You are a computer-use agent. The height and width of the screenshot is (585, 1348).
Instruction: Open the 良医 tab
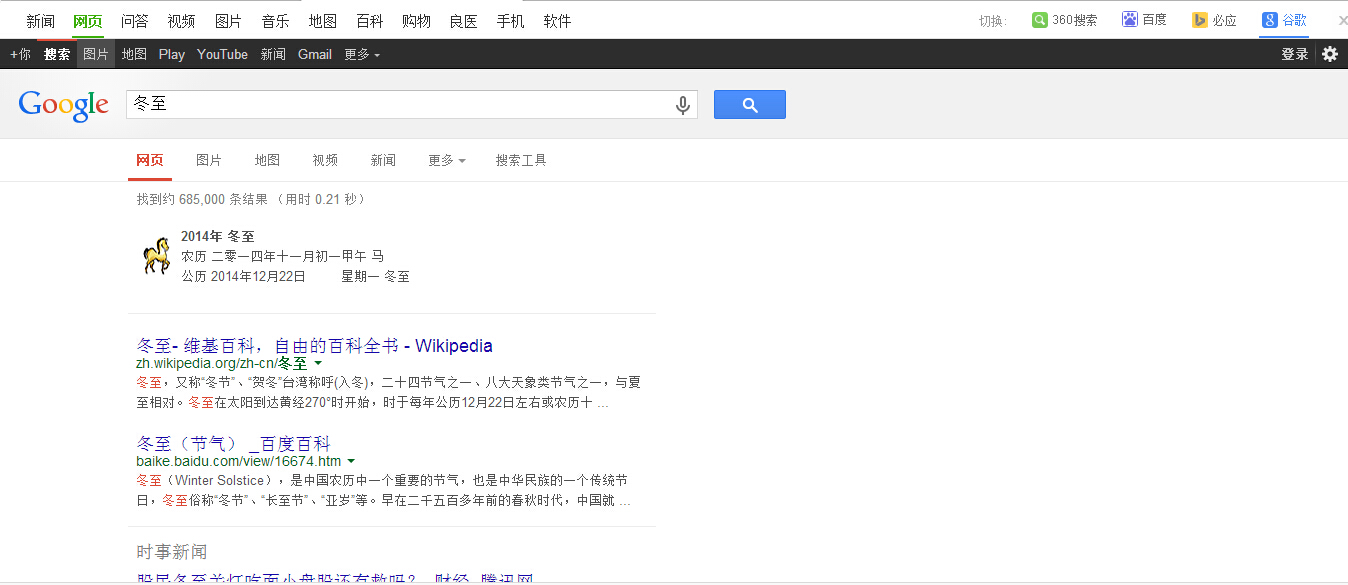click(464, 21)
